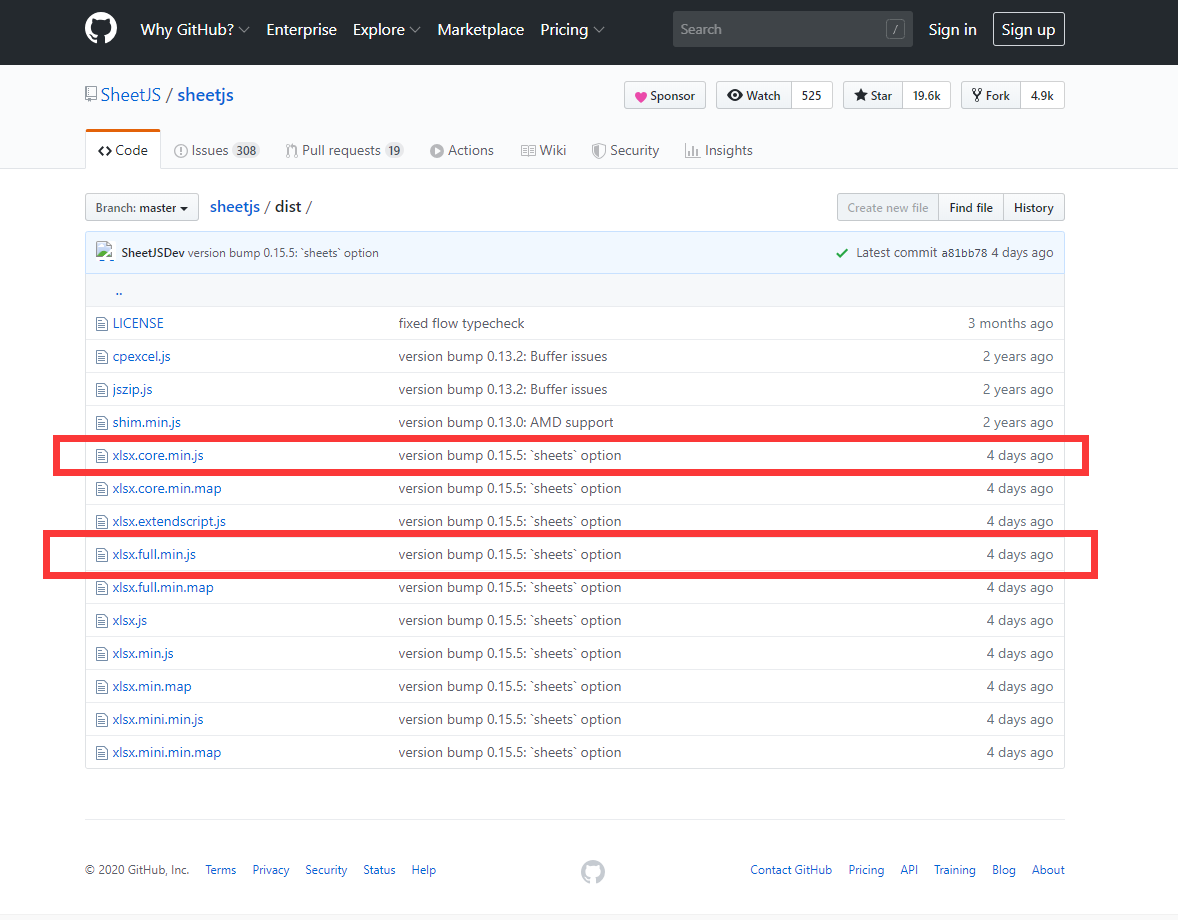This screenshot has width=1178, height=920.
Task: Open the Pull requests tab
Action: [344, 150]
